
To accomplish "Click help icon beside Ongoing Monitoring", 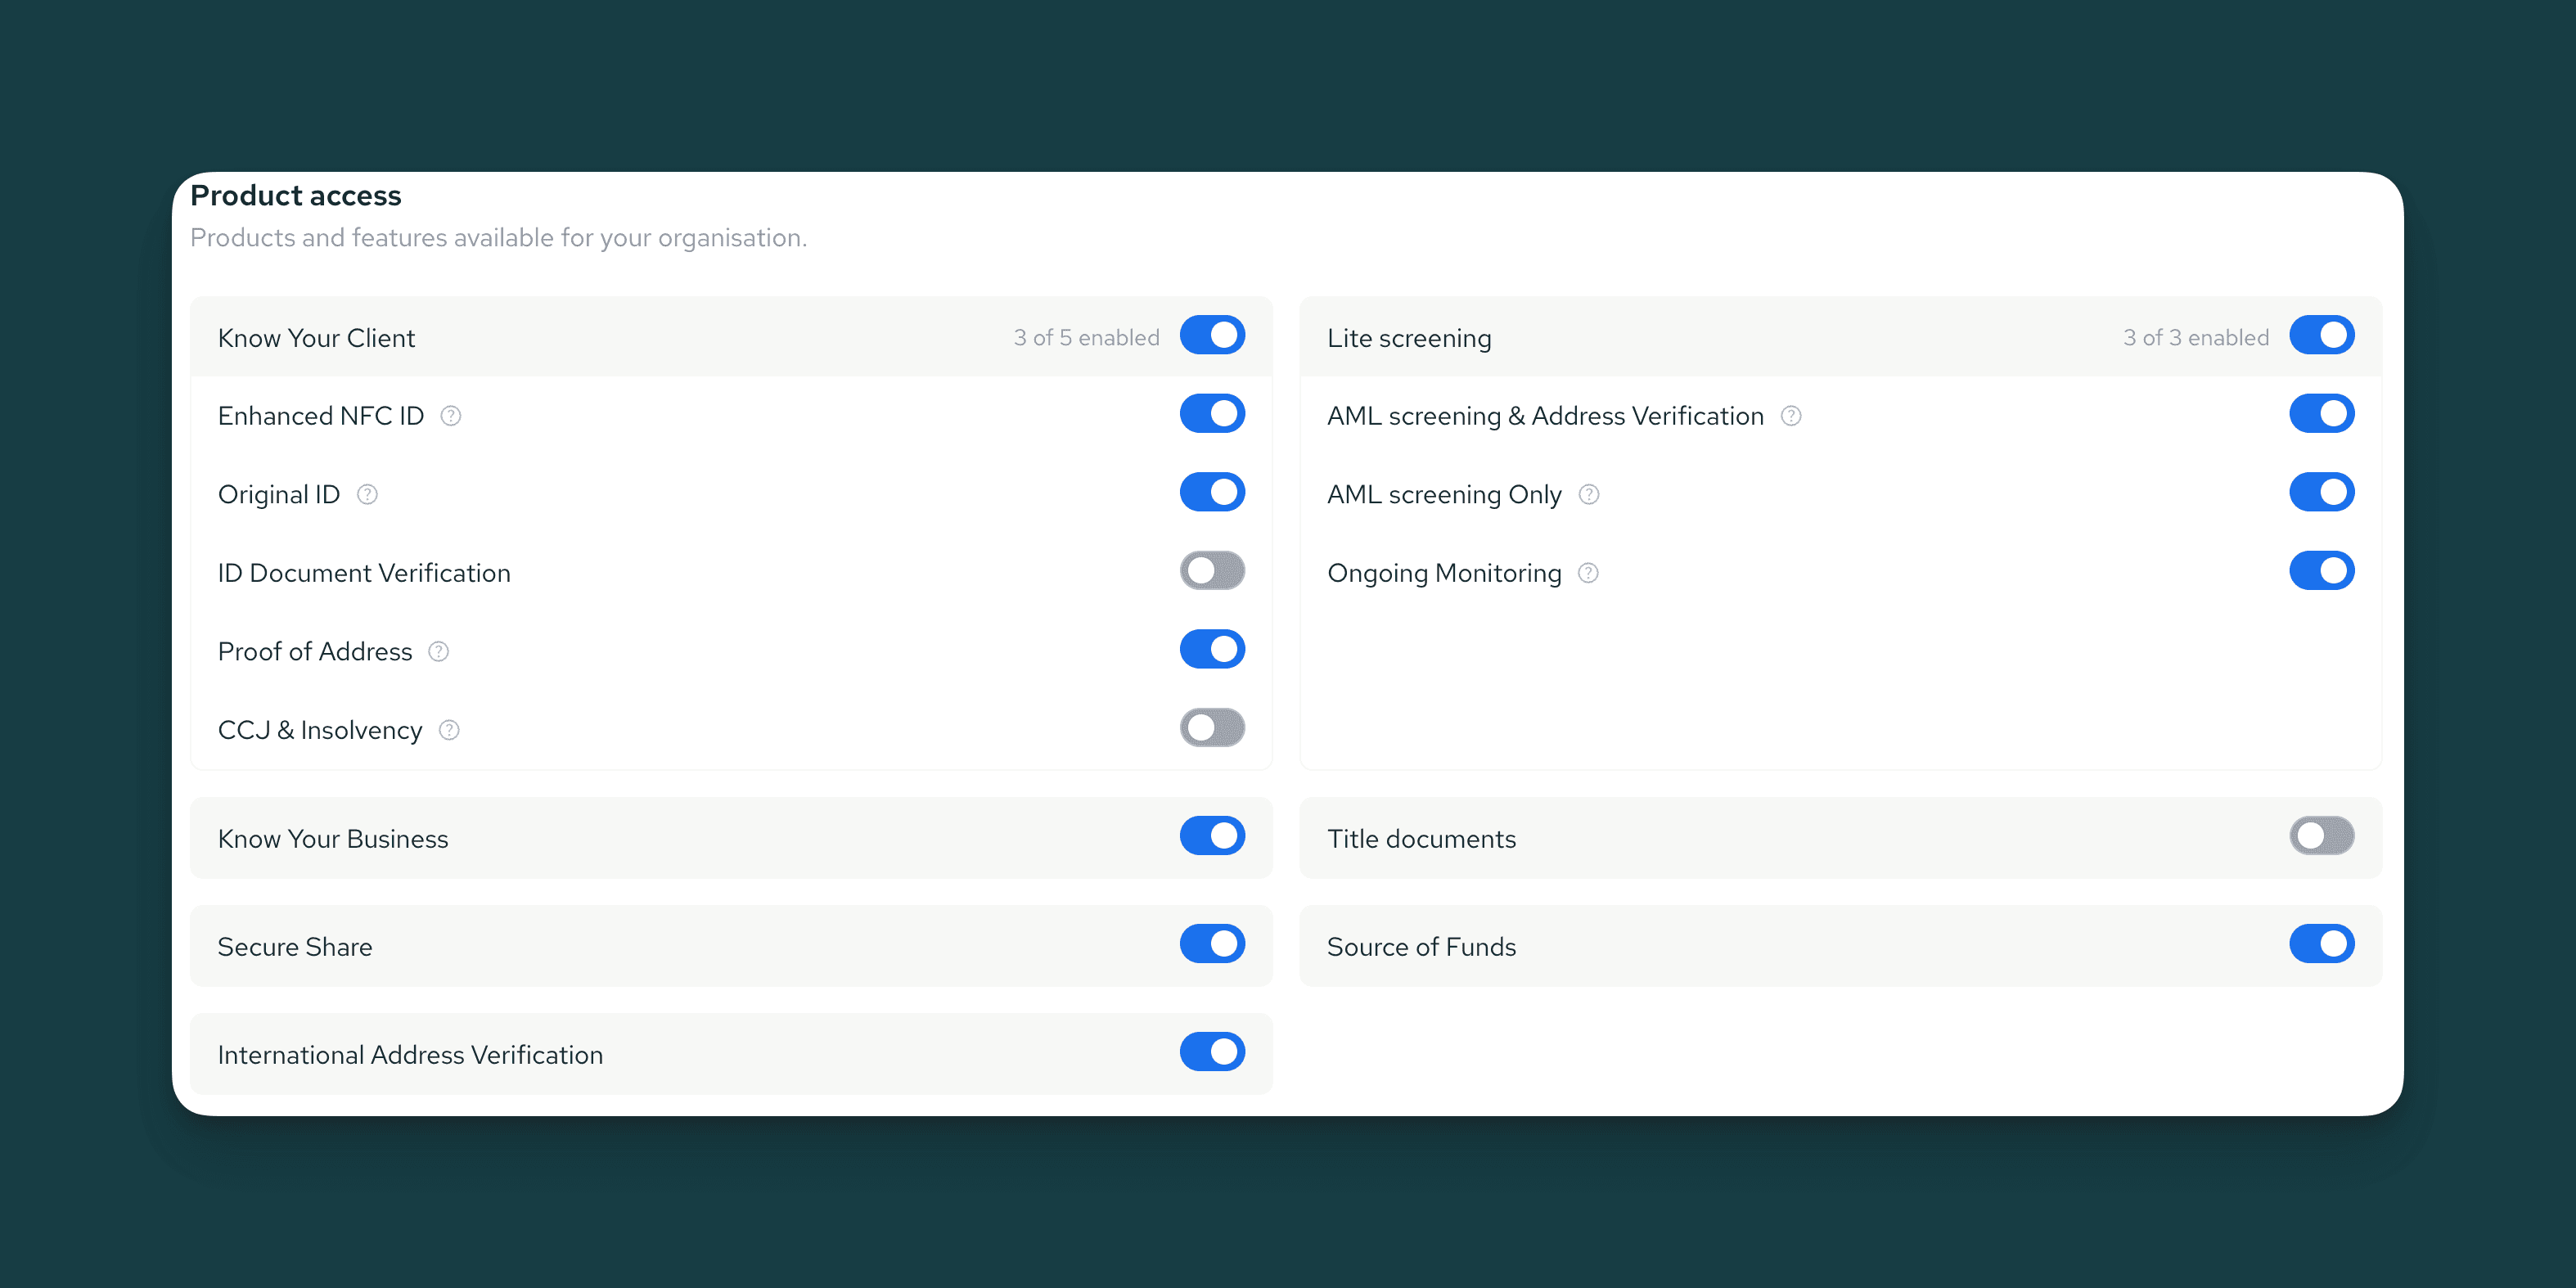I will pos(1588,573).
